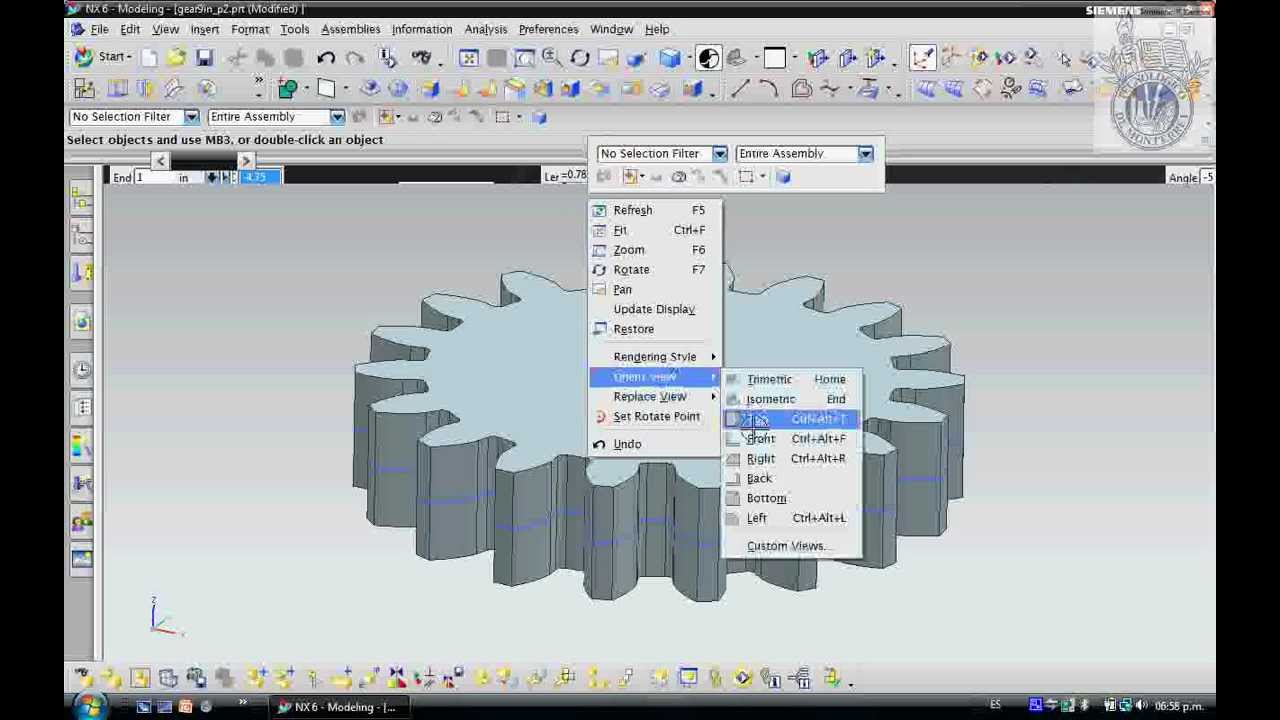This screenshot has height=720, width=1280.
Task: Click the WCS orientation icon
Action: tap(922, 58)
